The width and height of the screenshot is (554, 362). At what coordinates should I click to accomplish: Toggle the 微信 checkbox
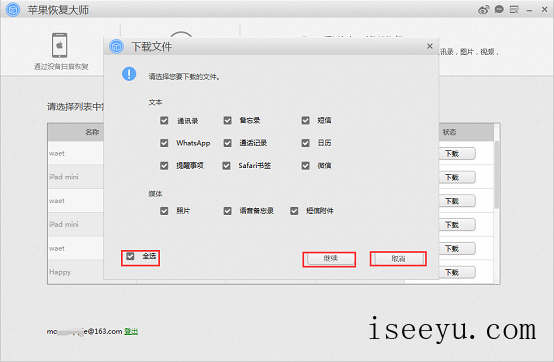pyautogui.click(x=306, y=166)
